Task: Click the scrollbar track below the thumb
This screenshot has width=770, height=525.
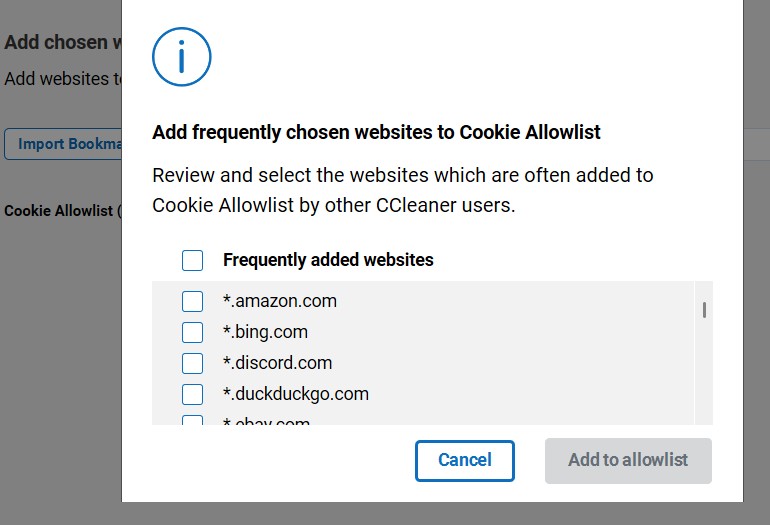Action: (704, 373)
